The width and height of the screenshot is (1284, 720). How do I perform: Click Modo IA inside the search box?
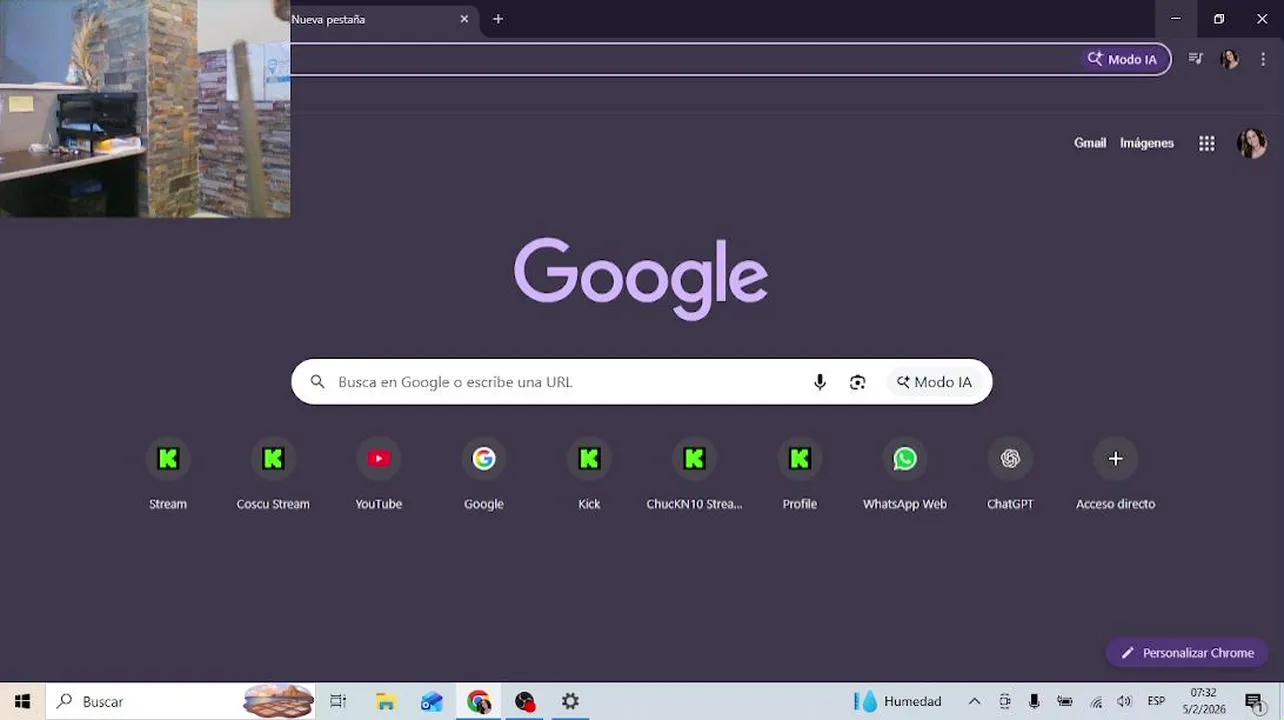[x=934, y=382]
